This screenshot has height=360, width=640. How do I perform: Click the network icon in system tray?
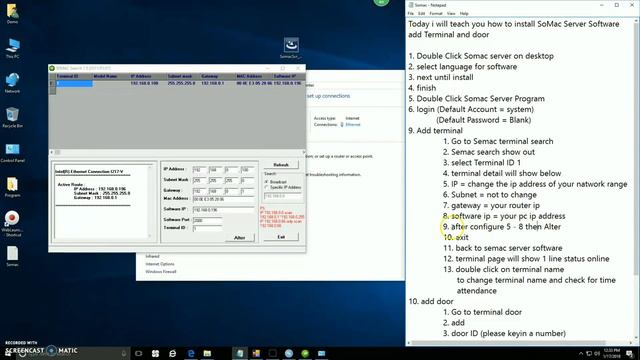[x=589, y=353]
